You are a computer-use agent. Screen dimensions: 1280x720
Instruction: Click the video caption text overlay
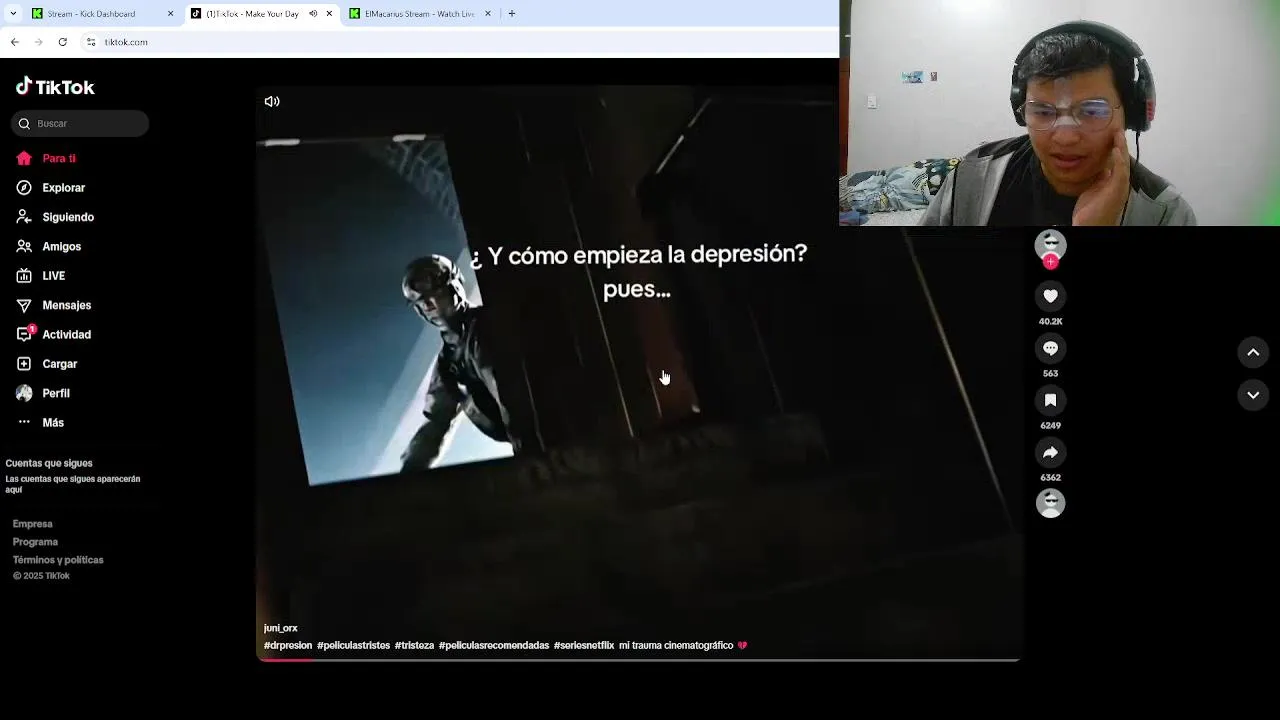coord(638,271)
